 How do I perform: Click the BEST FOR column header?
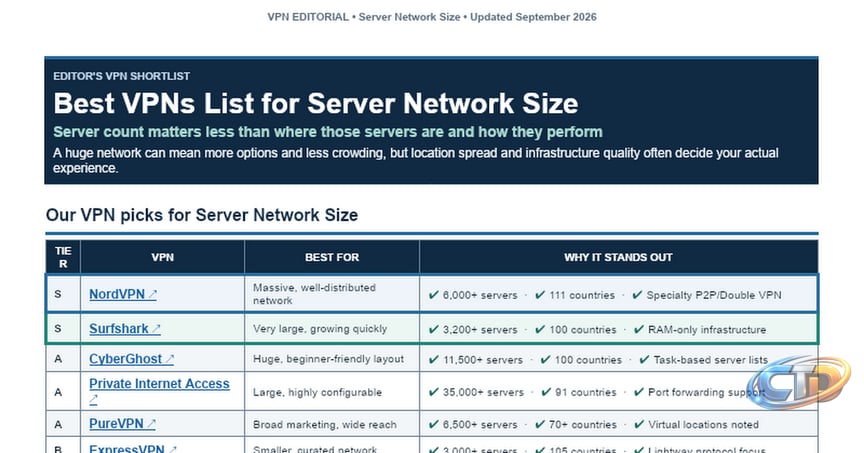pos(332,257)
